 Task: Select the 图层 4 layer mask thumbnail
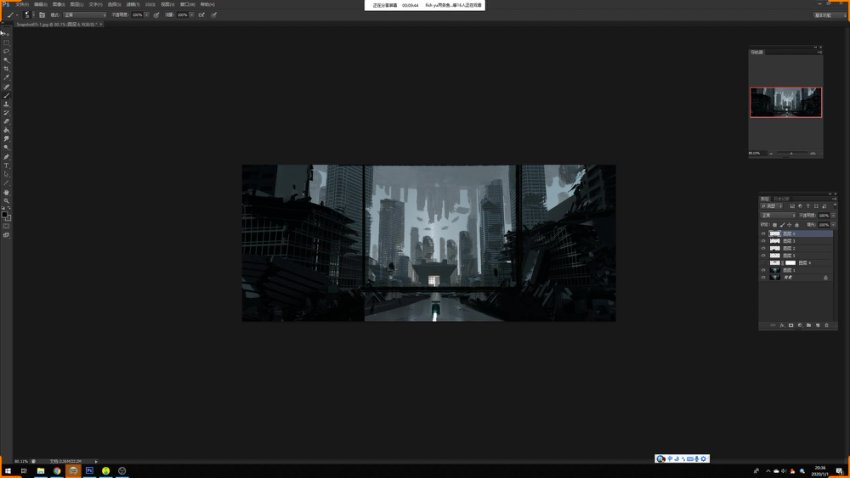click(x=790, y=263)
